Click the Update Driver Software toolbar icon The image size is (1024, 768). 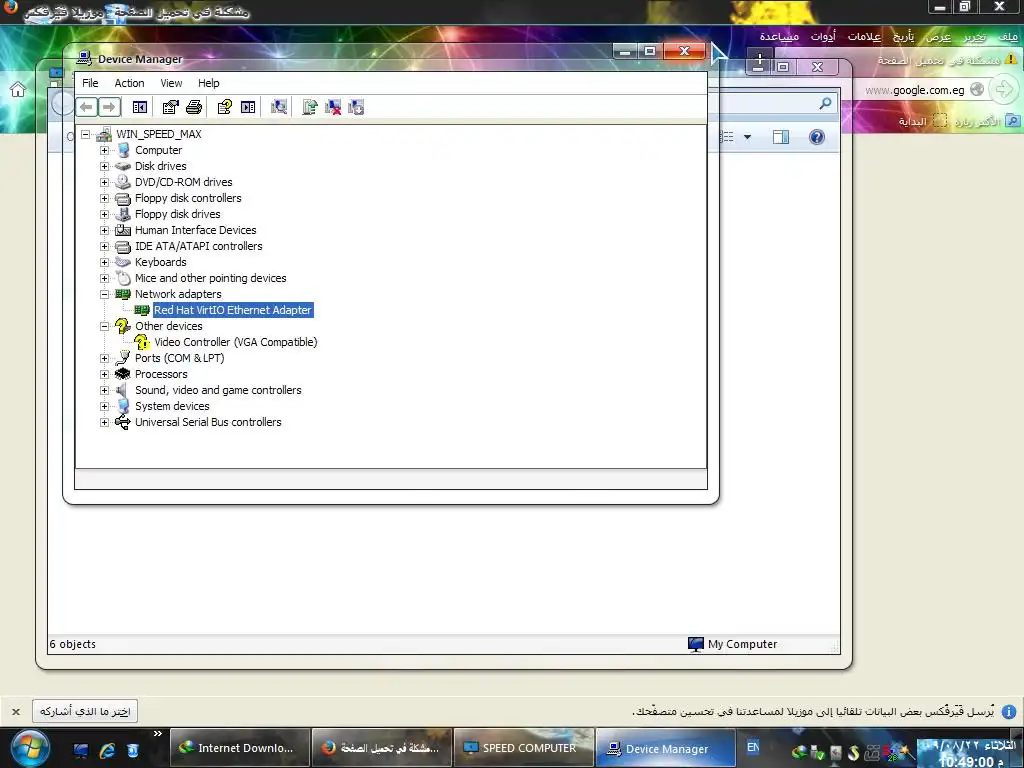click(x=310, y=107)
